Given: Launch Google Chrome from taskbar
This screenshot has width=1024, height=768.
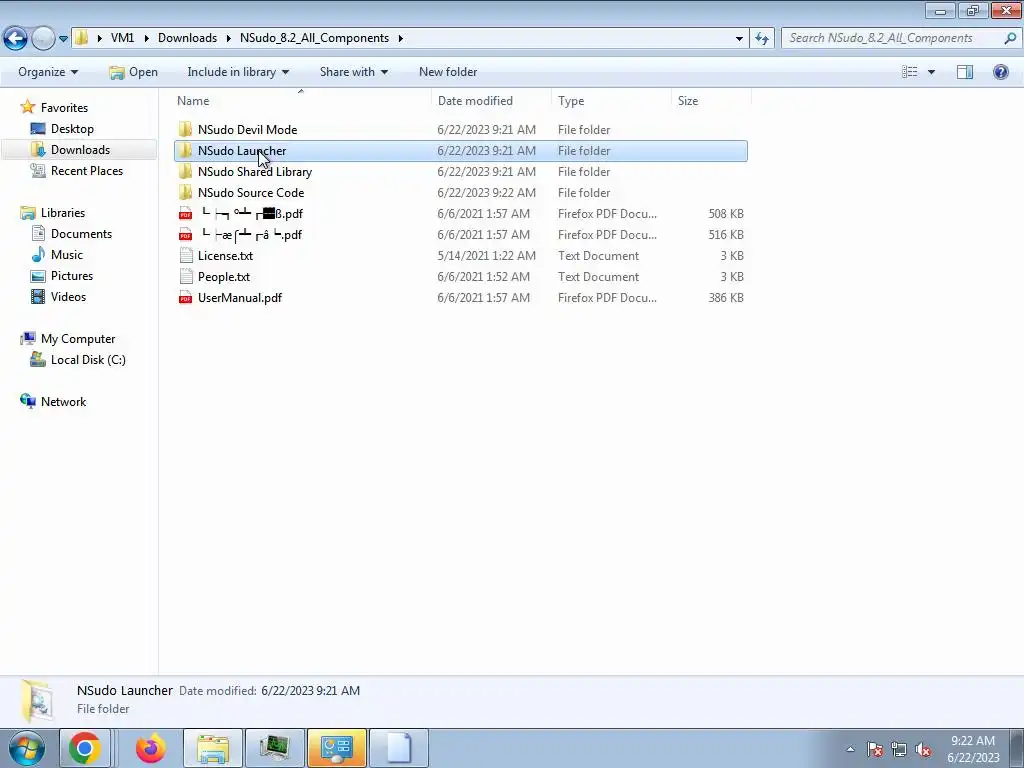Looking at the screenshot, I should (x=85, y=748).
